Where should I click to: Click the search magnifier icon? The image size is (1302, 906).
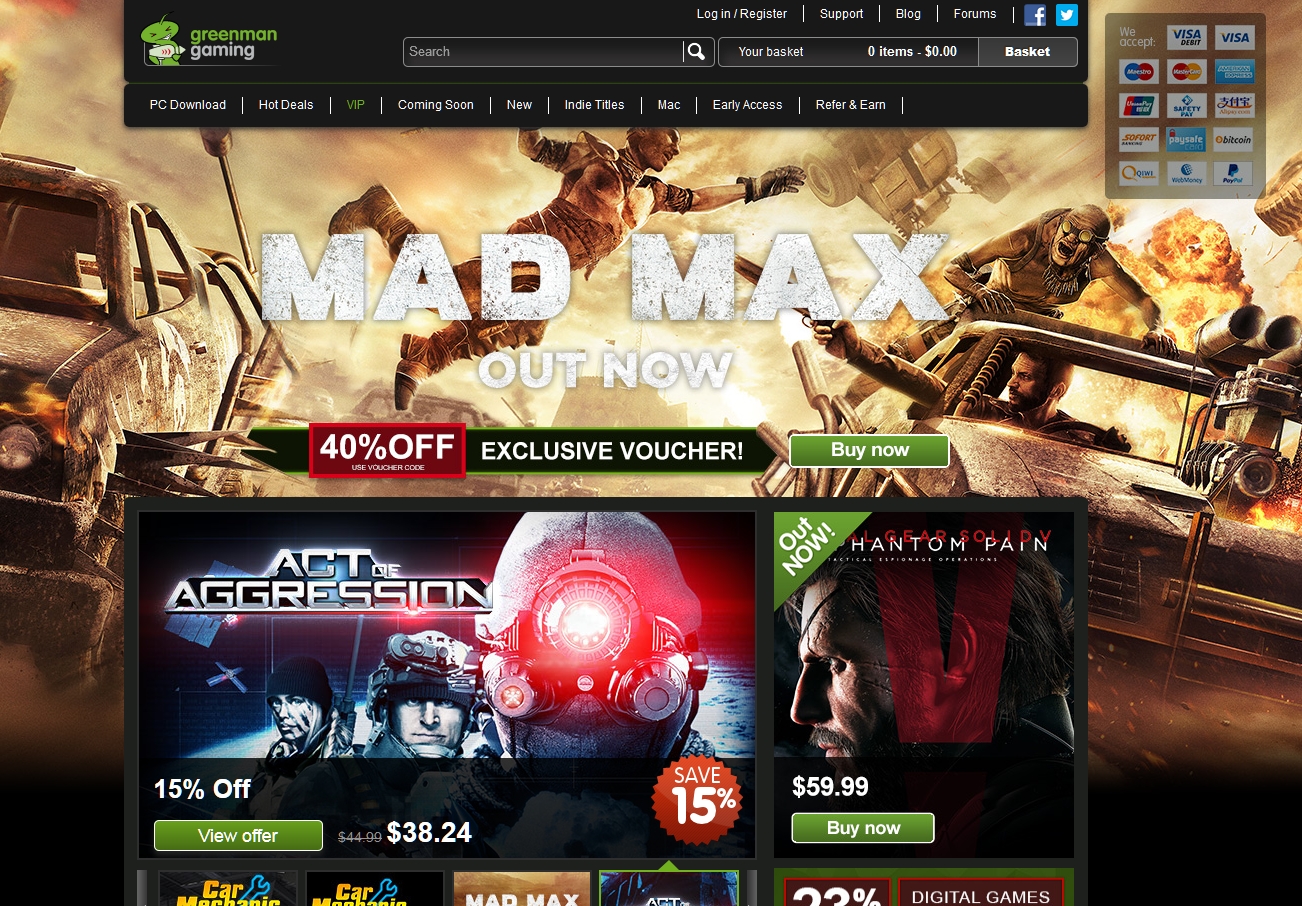point(697,52)
